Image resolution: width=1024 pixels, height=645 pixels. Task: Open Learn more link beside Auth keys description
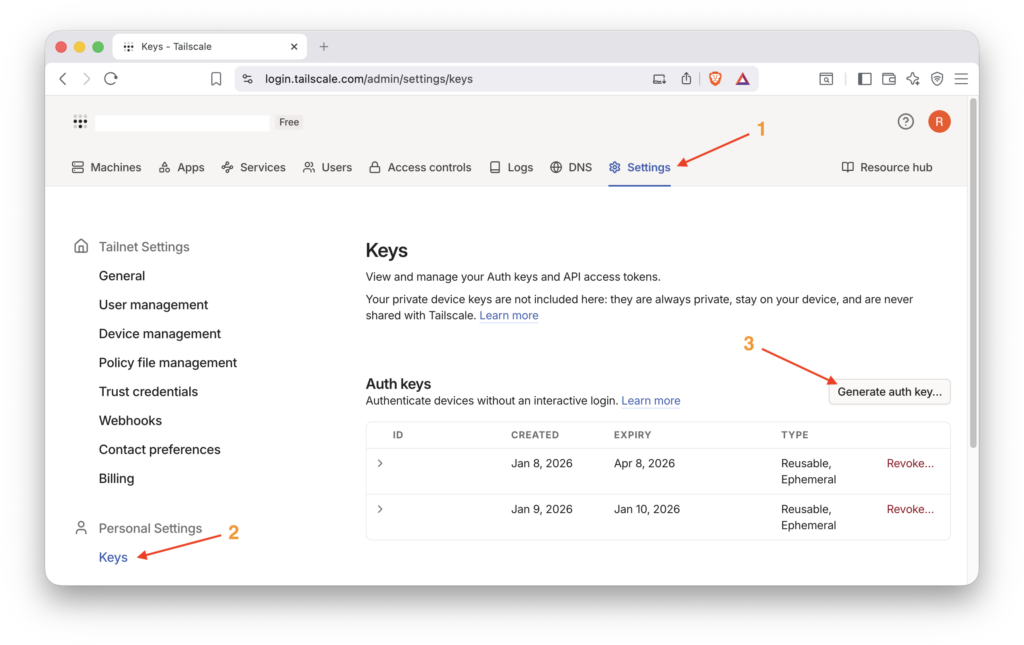tap(650, 401)
